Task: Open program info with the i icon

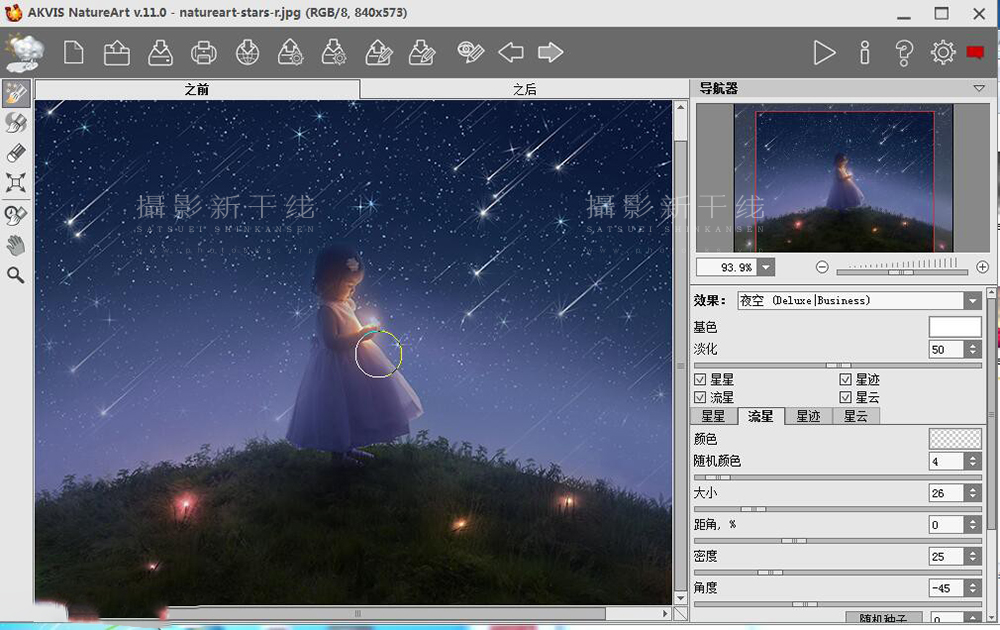Action: point(865,52)
